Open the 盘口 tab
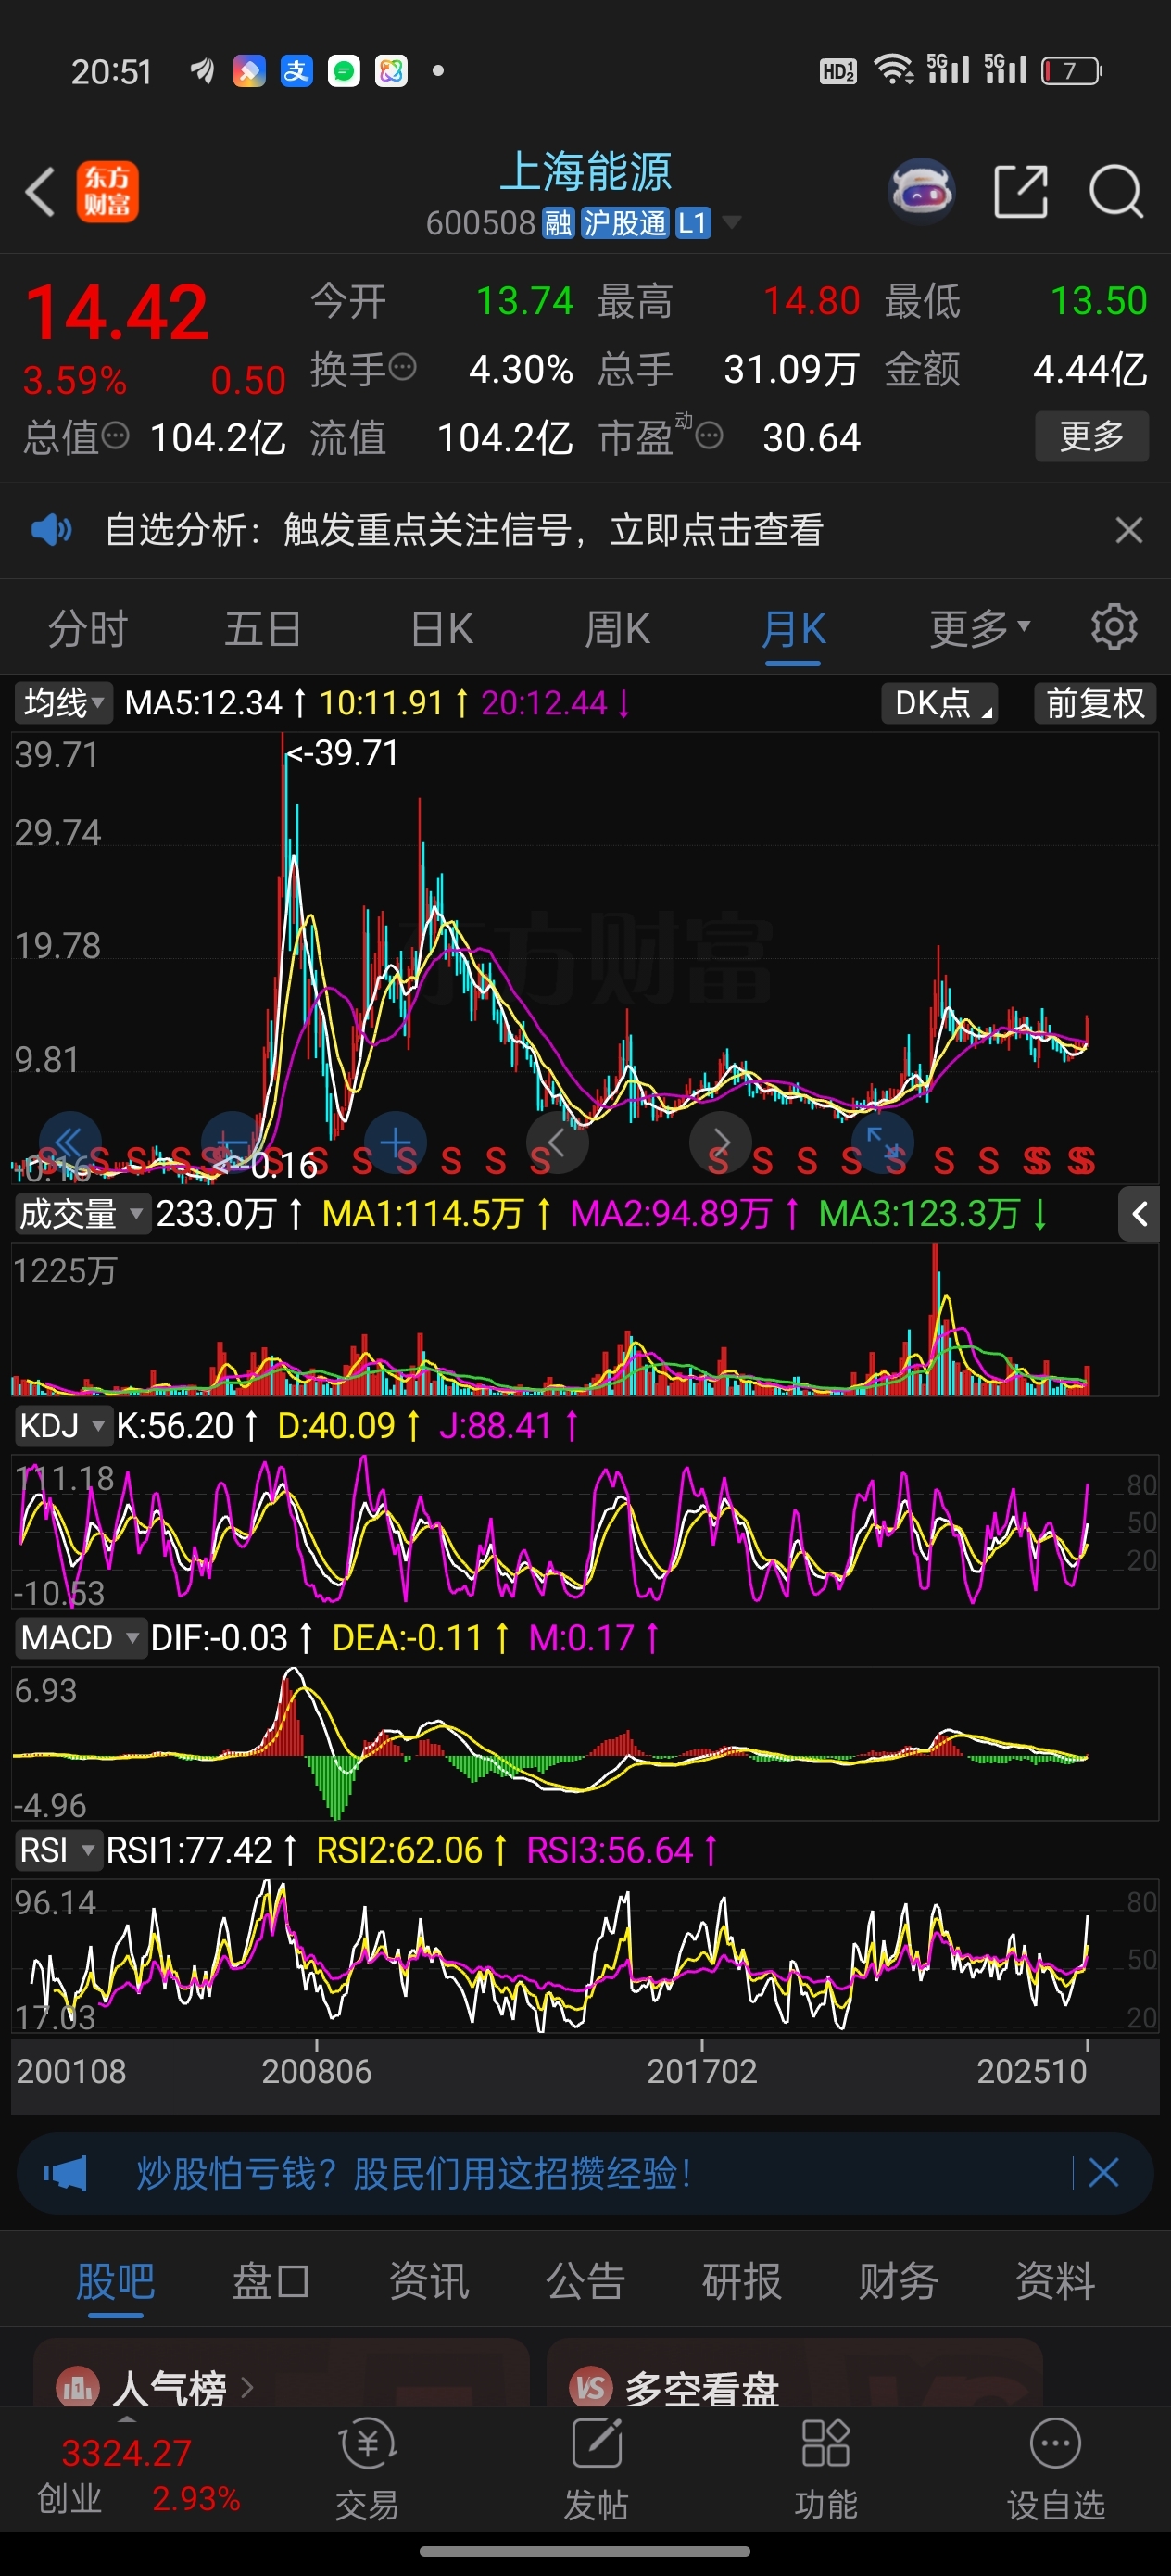 pyautogui.click(x=271, y=2281)
